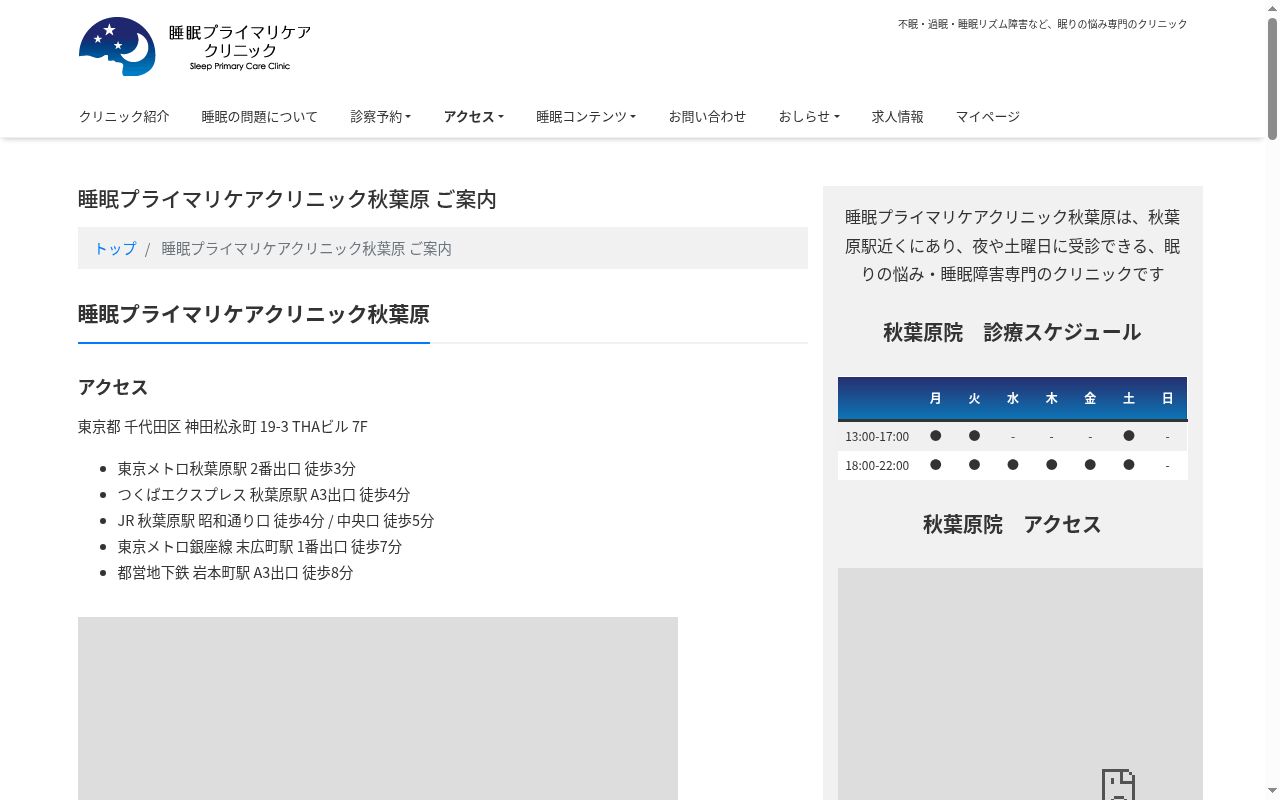Image resolution: width=1280 pixels, height=800 pixels.
Task: Click the 水 column header in schedule
Action: (1013, 398)
